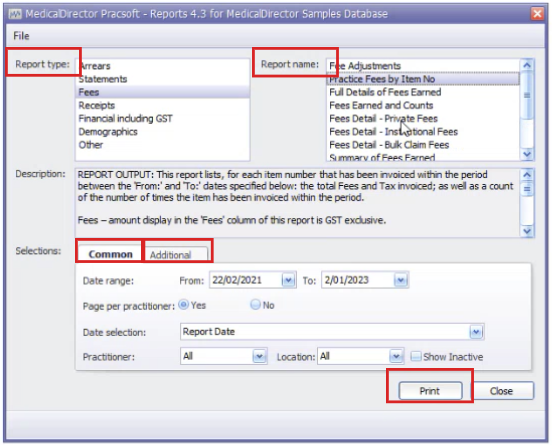
Task: Click Description box scroll down arrow
Action: pos(527,231)
